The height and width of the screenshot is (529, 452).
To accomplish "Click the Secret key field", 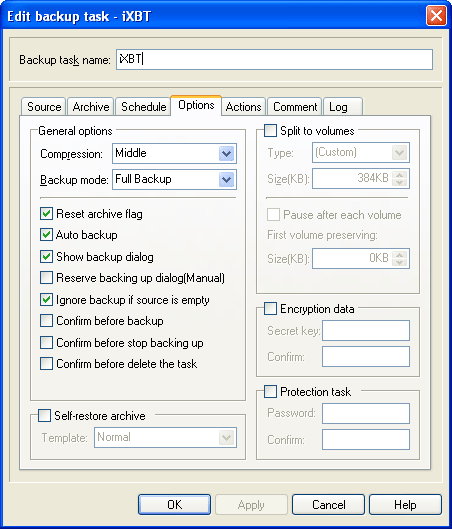I will (366, 331).
